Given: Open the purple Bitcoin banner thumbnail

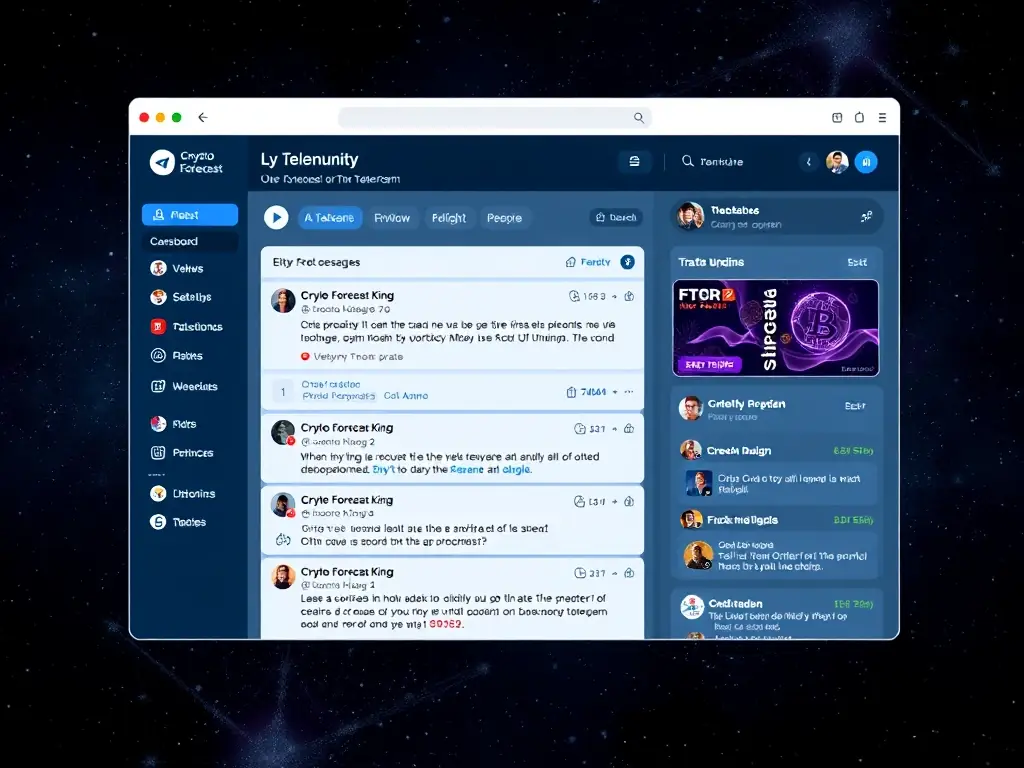Looking at the screenshot, I should pos(776,328).
